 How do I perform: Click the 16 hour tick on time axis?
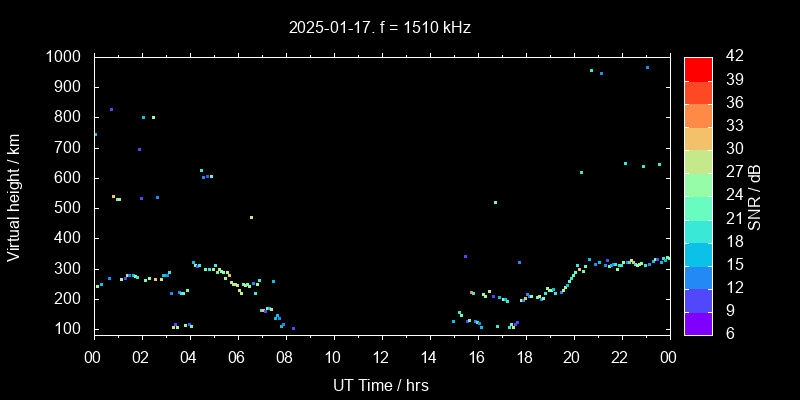click(477, 357)
